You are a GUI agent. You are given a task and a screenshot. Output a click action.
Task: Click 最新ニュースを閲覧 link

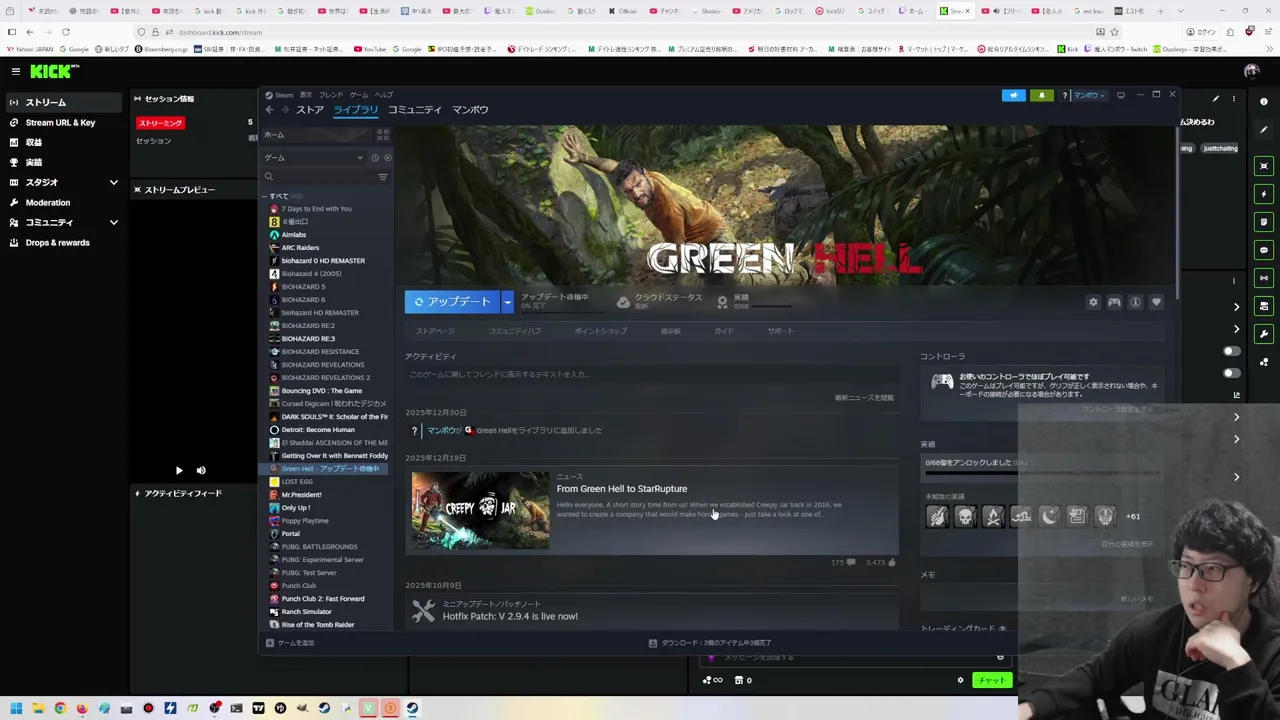click(864, 398)
